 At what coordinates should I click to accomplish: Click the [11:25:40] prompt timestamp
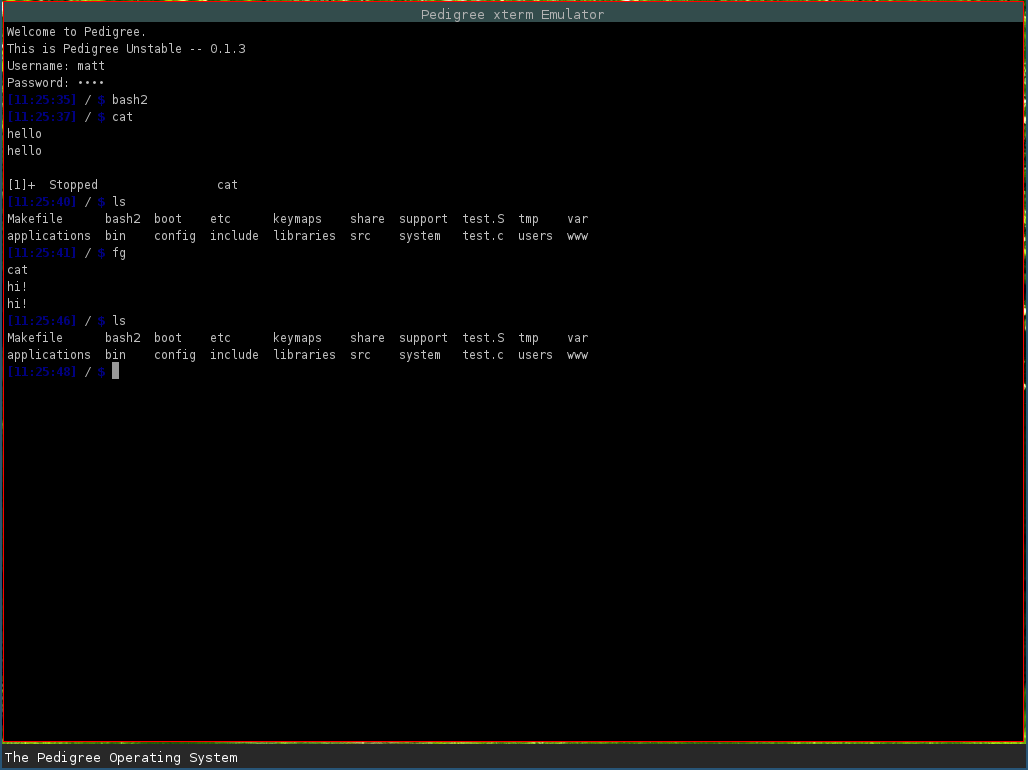coord(42,202)
